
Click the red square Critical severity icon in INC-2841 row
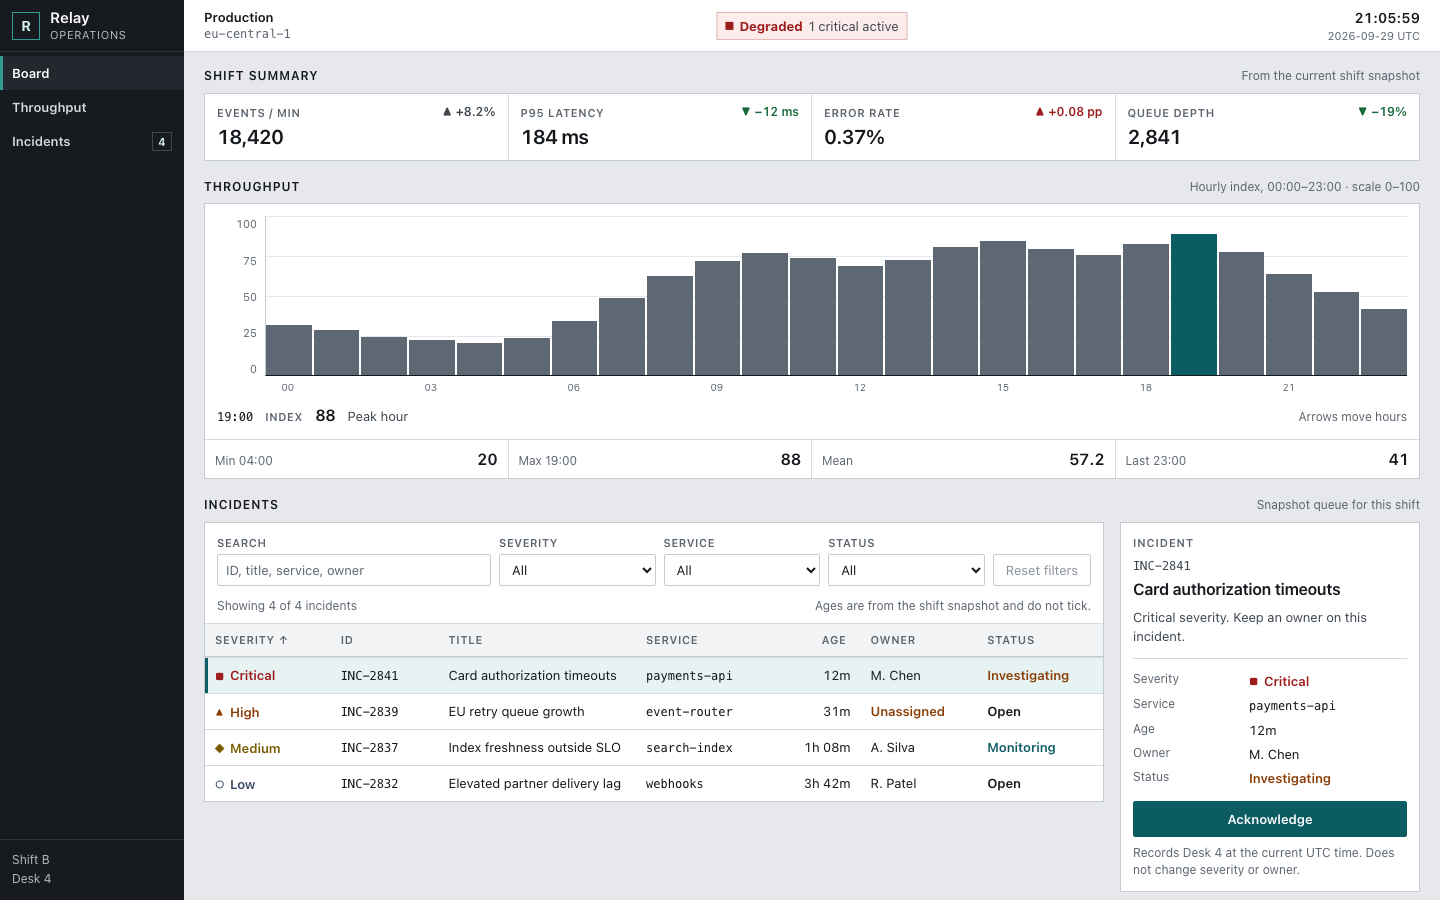click(220, 676)
